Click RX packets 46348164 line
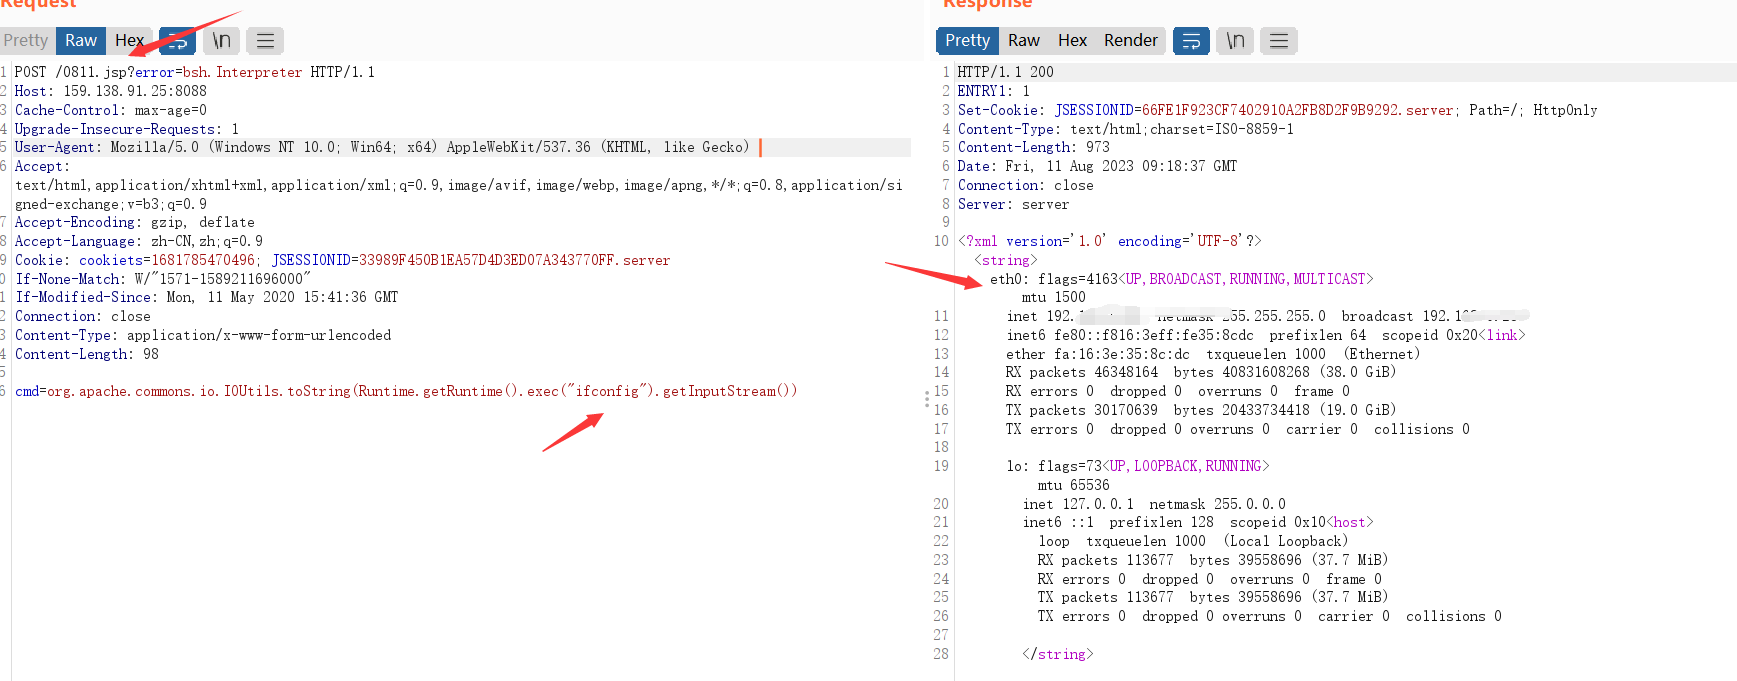This screenshot has height=681, width=1737. point(1201,372)
